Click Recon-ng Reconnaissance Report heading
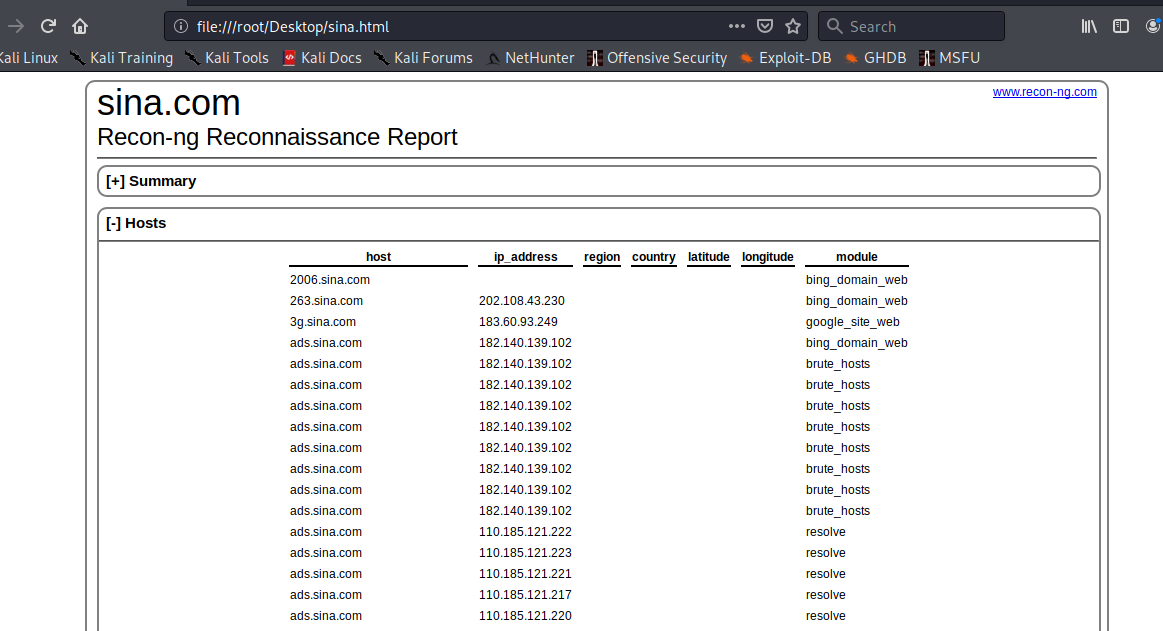 tap(277, 137)
